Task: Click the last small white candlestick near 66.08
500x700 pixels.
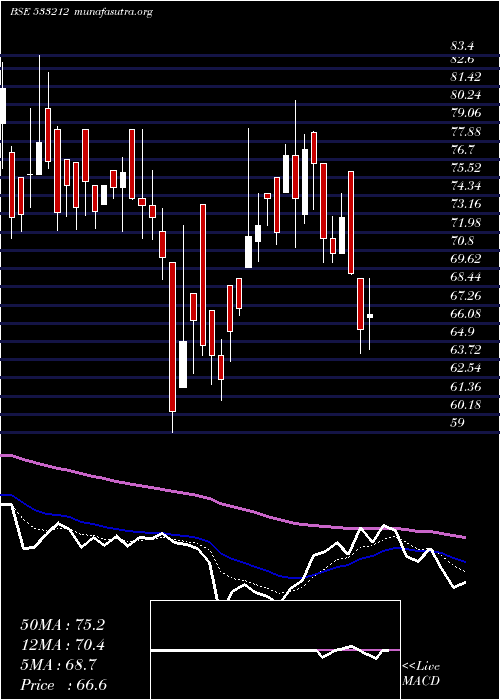Action: pos(370,316)
